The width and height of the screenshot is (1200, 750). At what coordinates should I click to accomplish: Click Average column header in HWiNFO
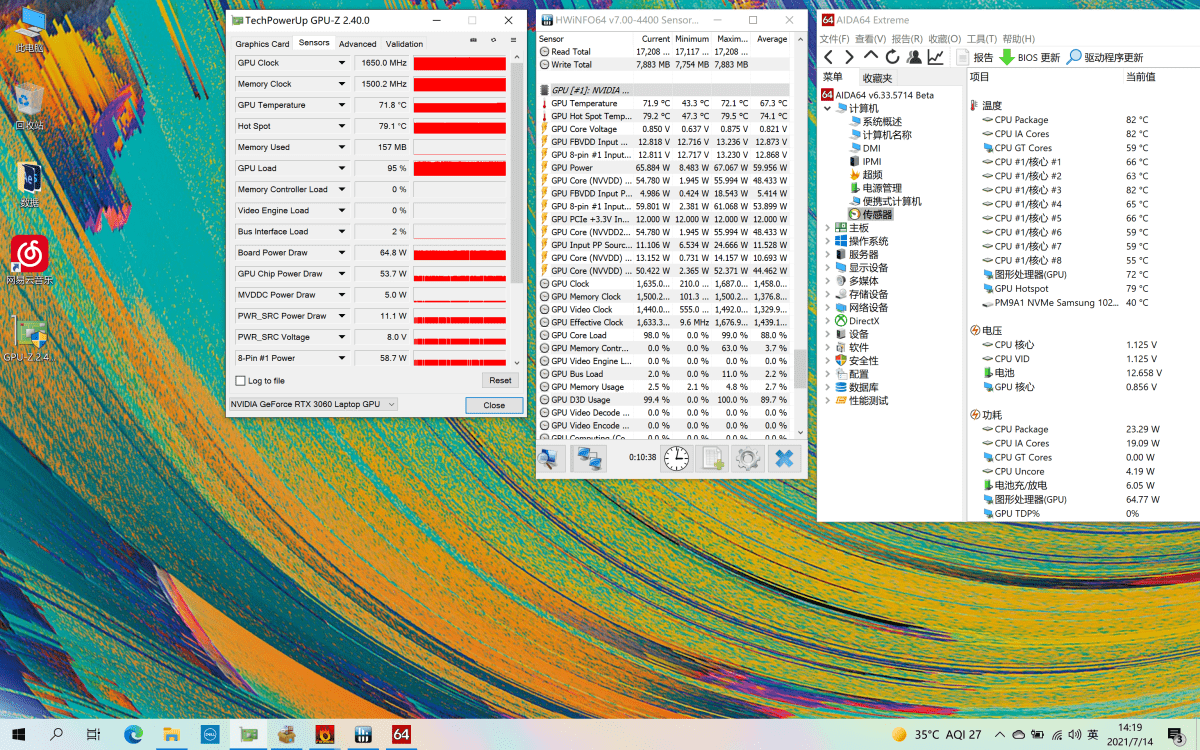[x=772, y=39]
